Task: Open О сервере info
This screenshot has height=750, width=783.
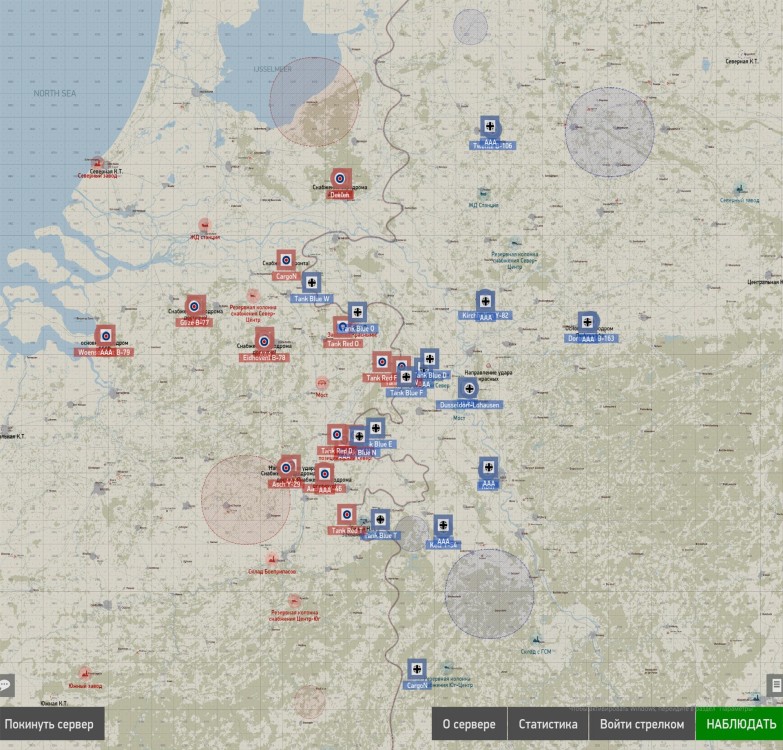Action: (469, 724)
